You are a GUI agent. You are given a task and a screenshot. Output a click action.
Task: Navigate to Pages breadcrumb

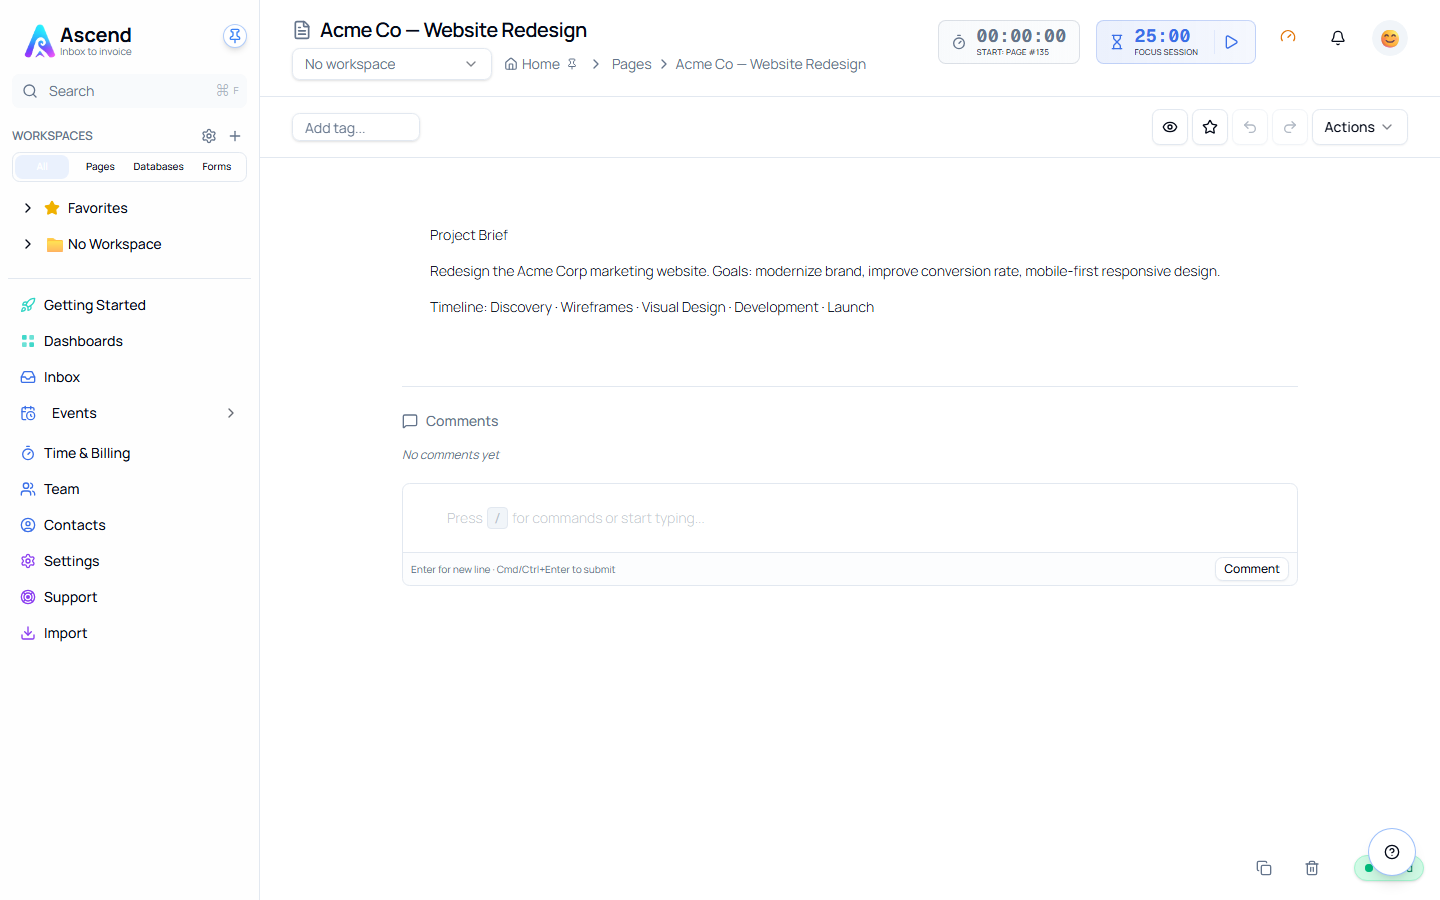(x=631, y=64)
